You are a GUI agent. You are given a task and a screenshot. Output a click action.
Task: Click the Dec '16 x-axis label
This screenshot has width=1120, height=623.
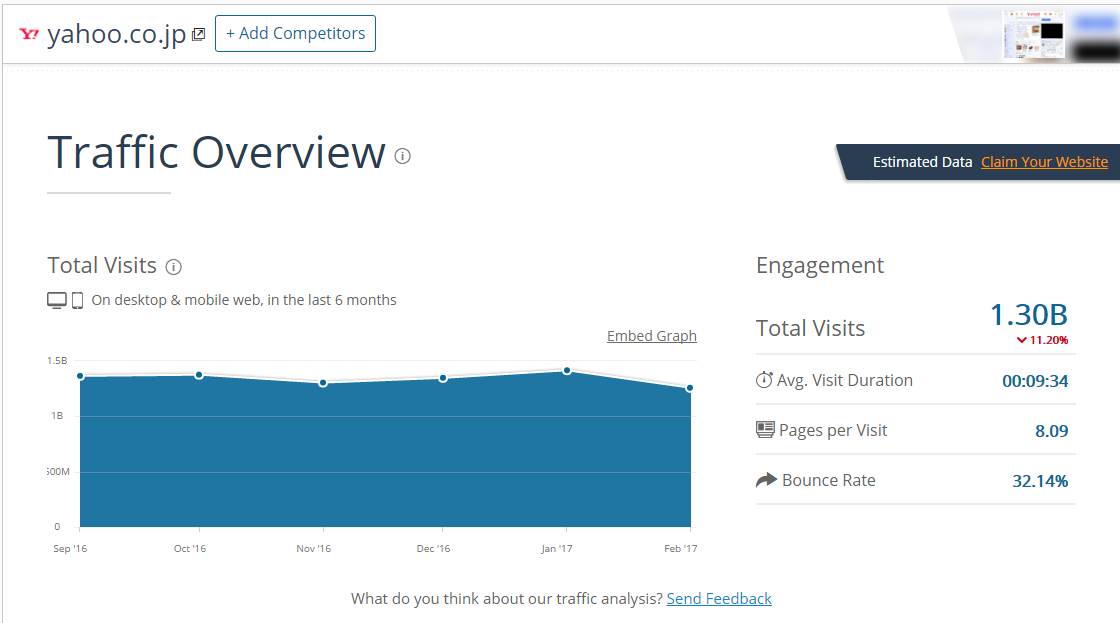click(434, 549)
